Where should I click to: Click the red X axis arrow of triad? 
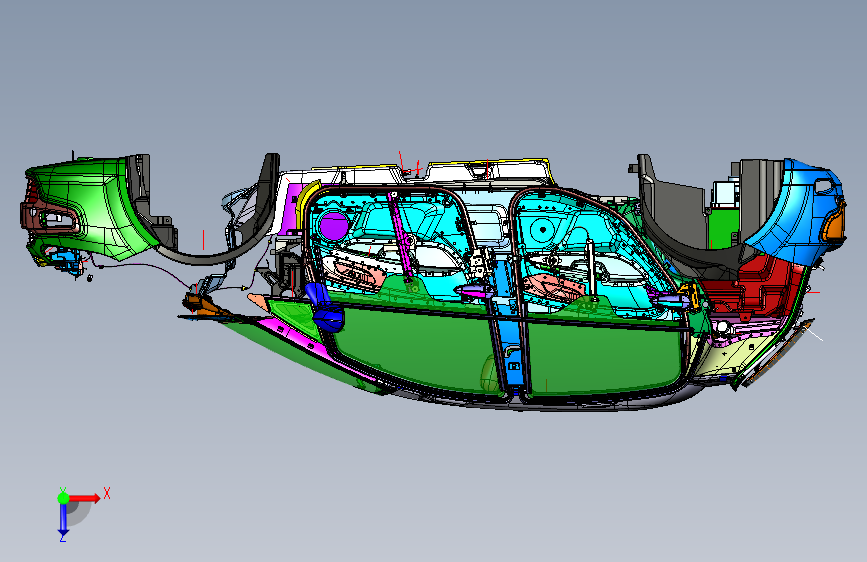pyautogui.click(x=85, y=498)
